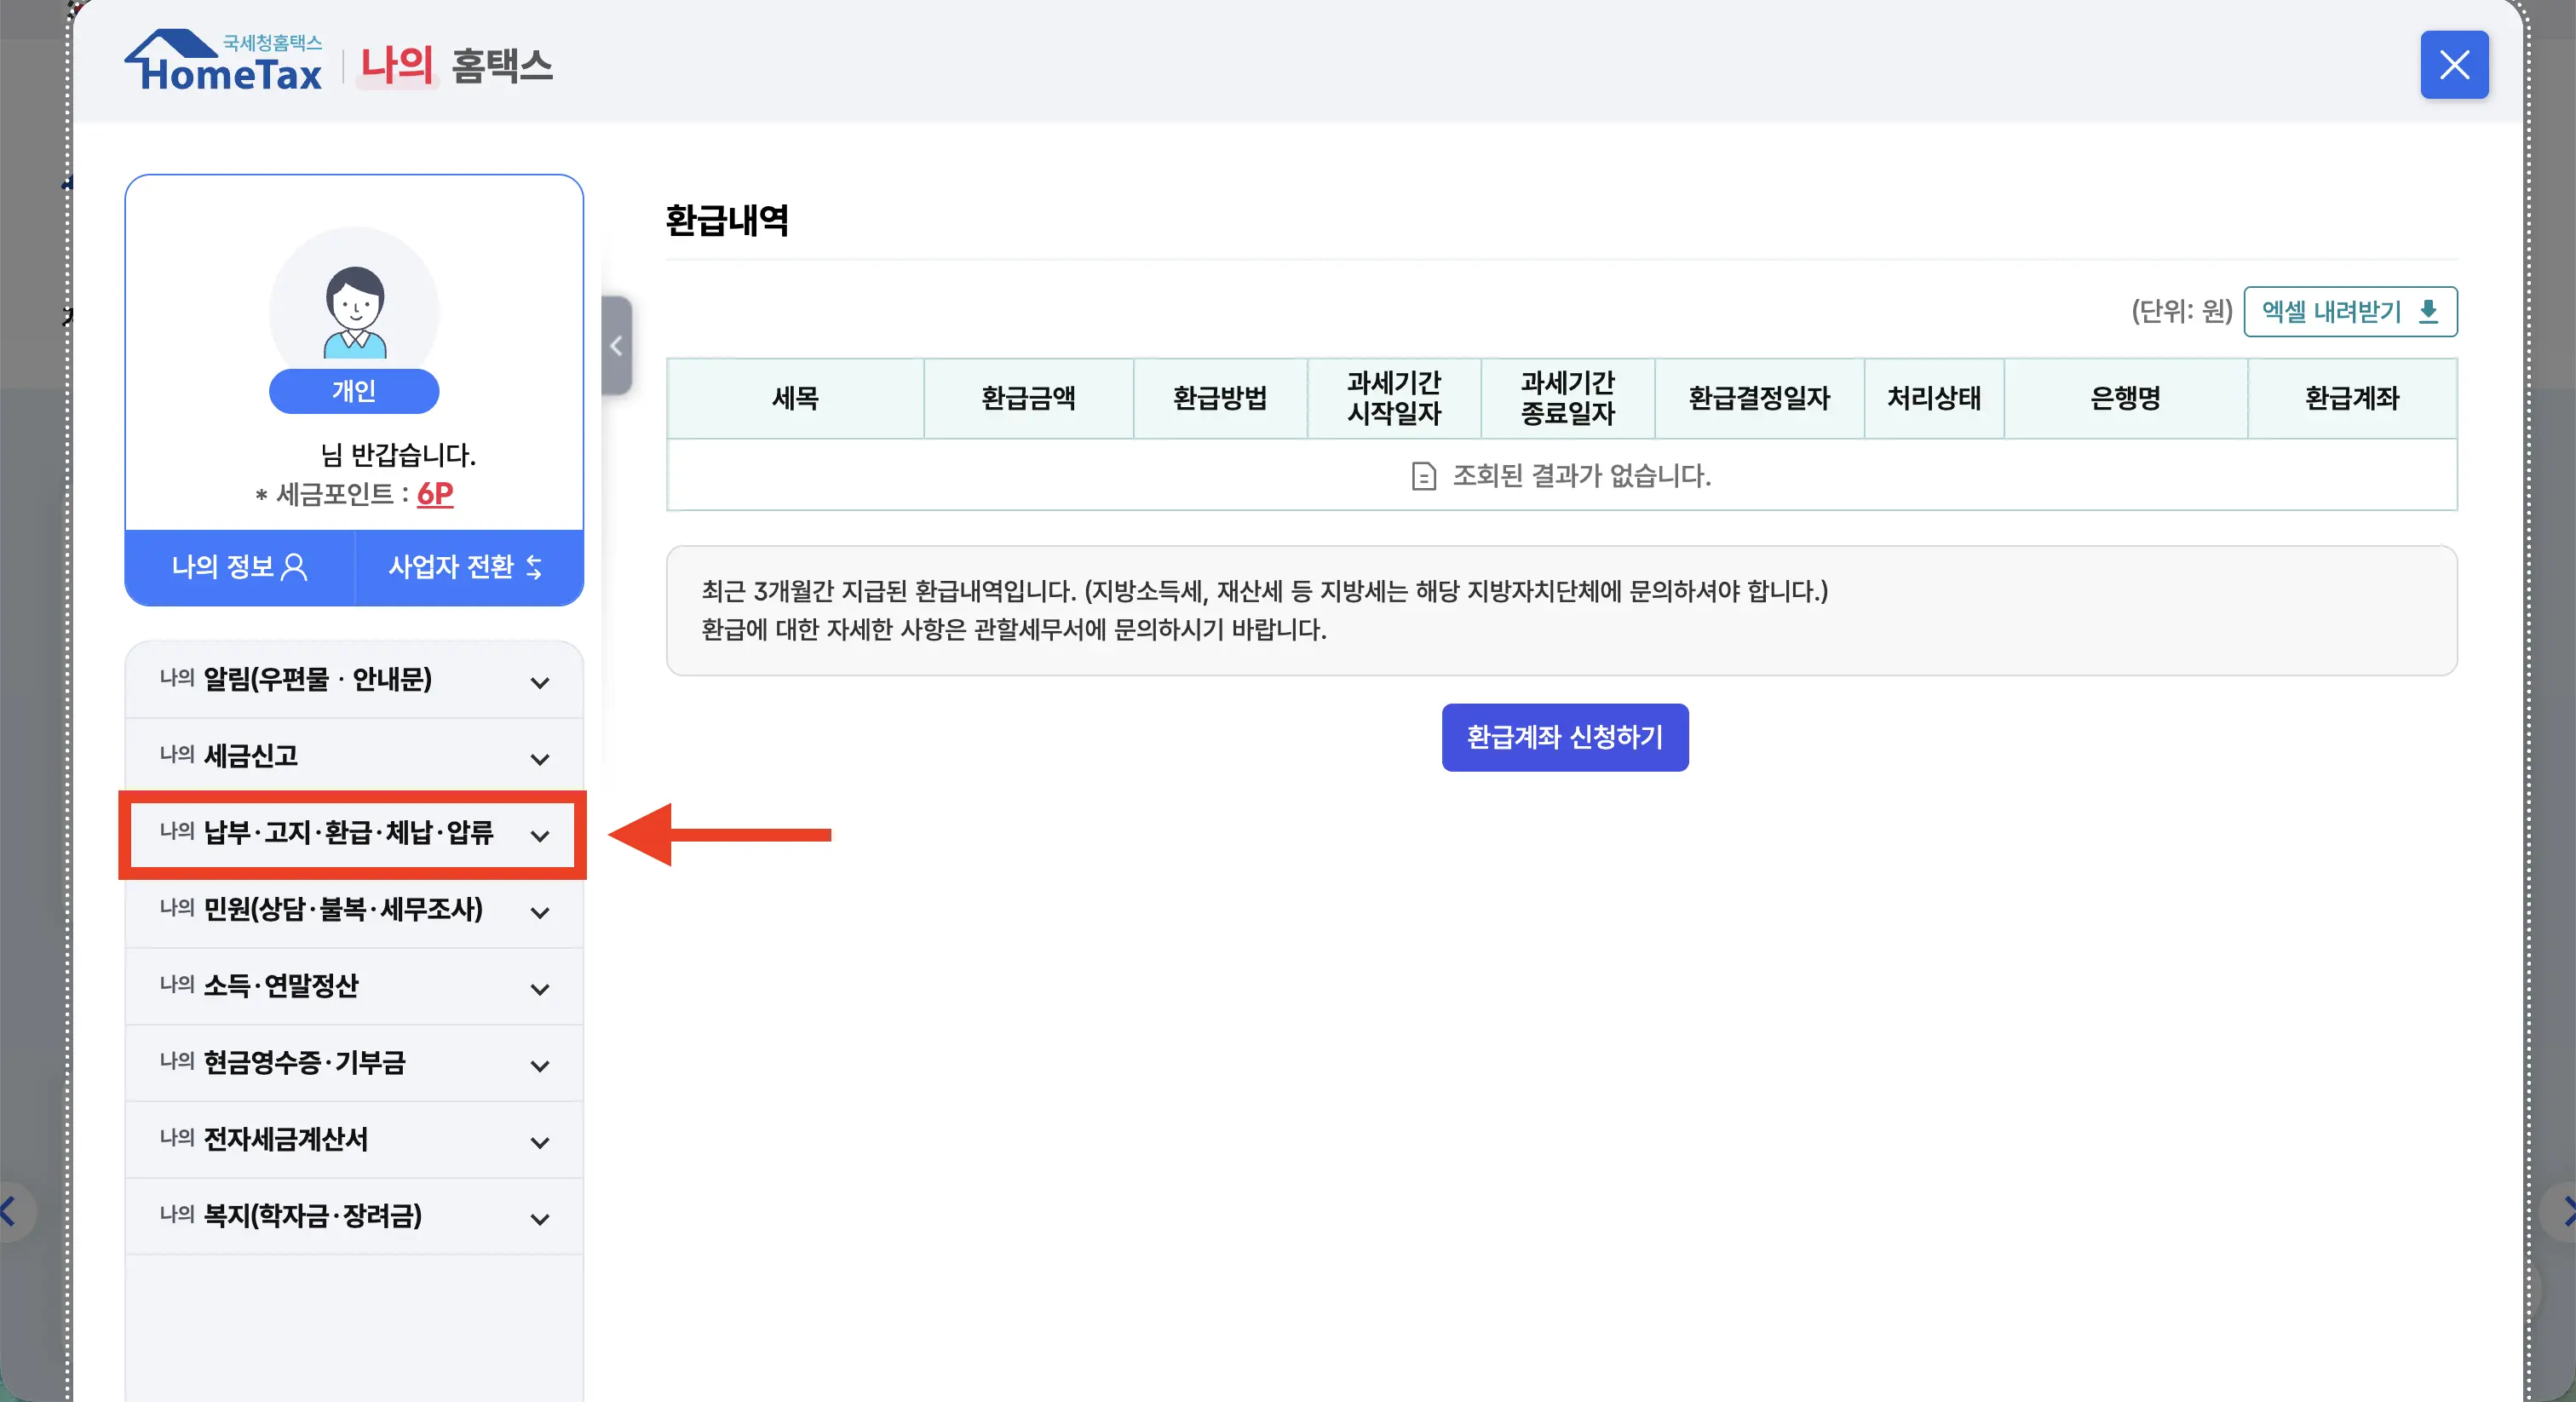Screen dimensions: 2576x1402
Task: Close the 나의 홈택스 popup
Action: [2454, 65]
